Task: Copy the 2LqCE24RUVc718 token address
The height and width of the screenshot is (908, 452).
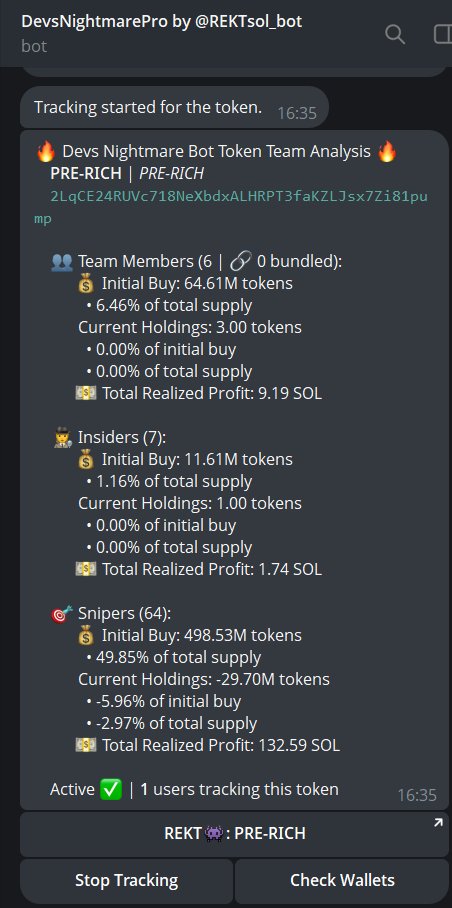Action: (230, 208)
